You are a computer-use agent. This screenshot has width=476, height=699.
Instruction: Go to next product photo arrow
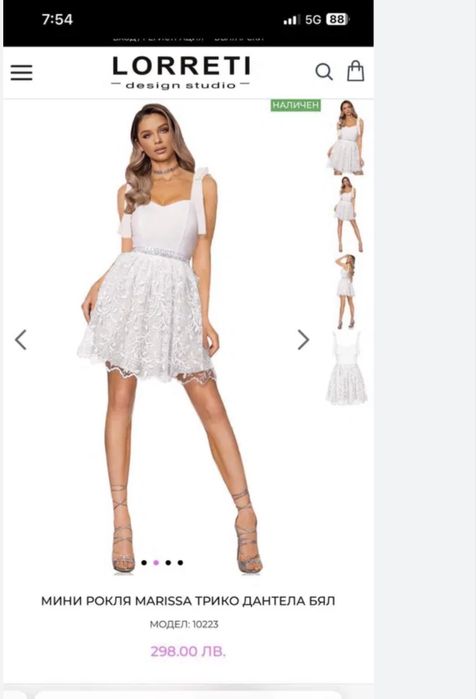click(x=304, y=340)
